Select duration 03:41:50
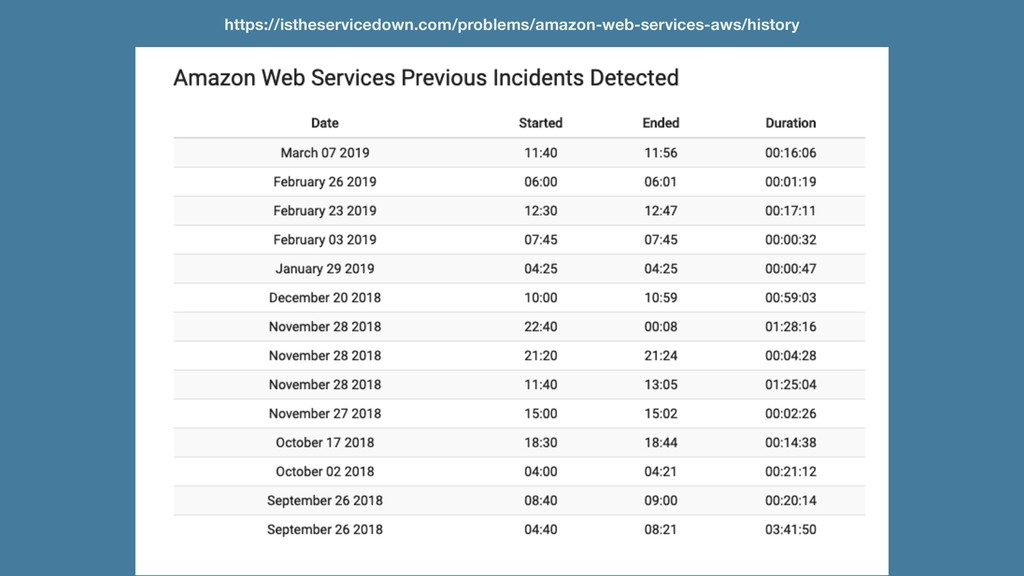The height and width of the screenshot is (576, 1024). point(791,530)
